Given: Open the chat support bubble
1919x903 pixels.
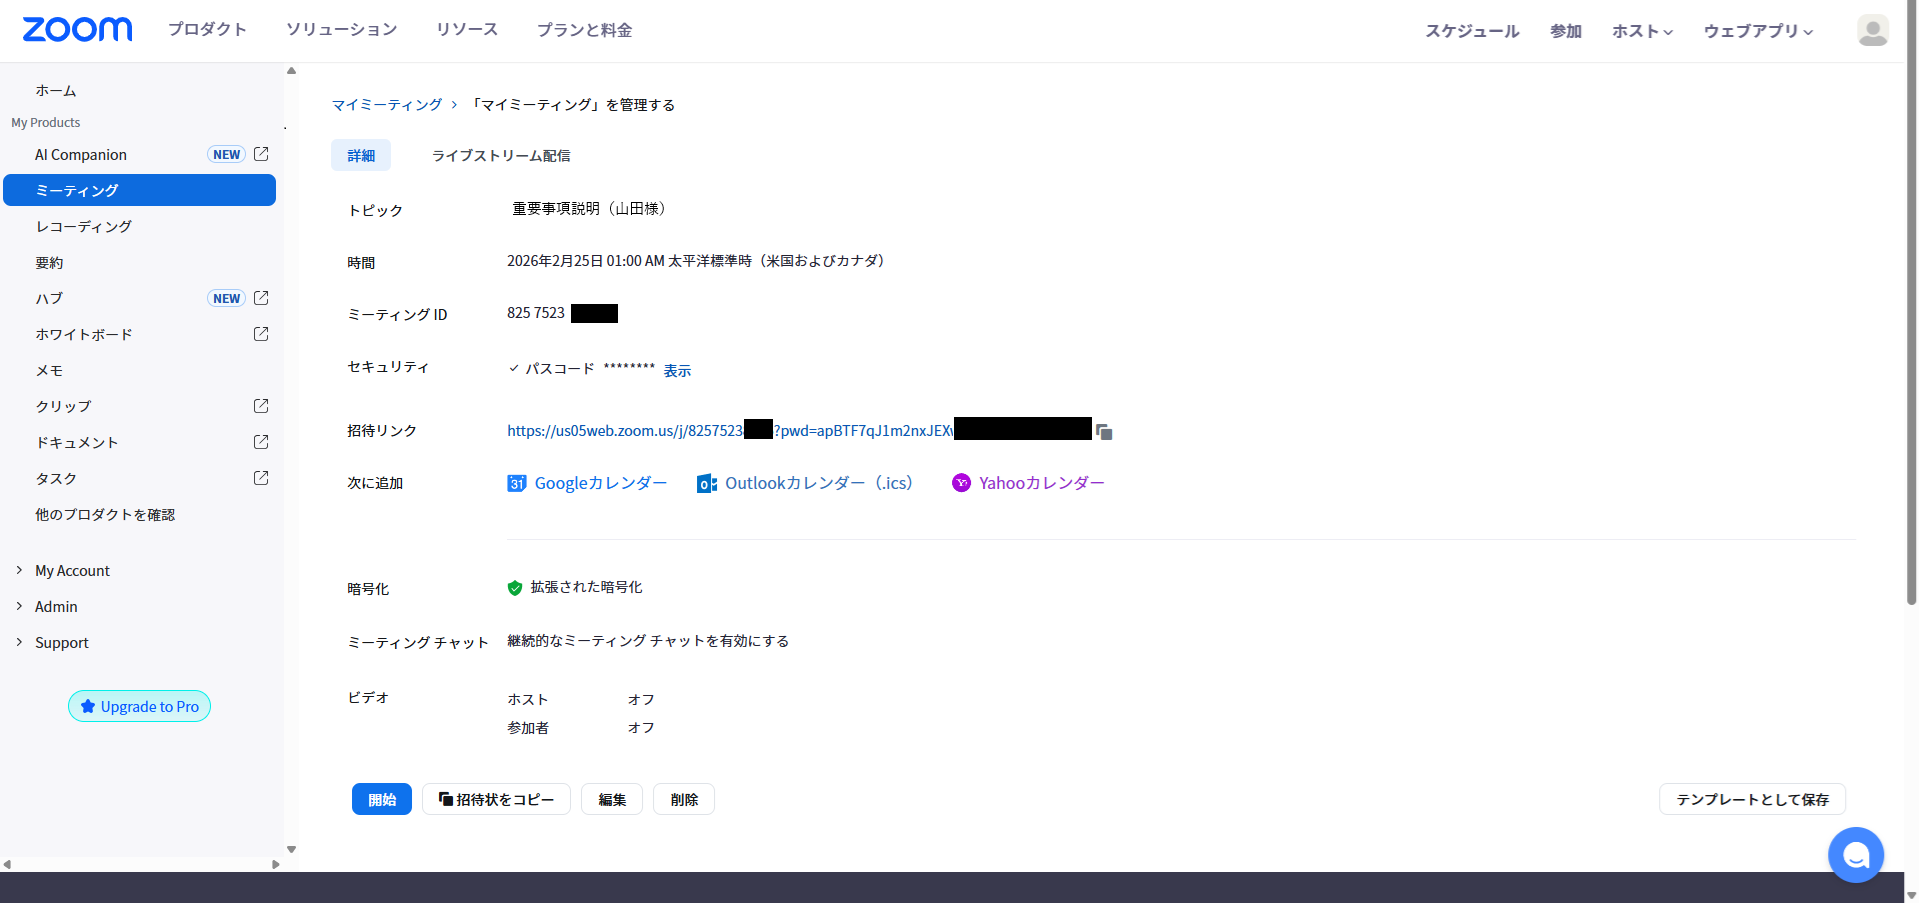Looking at the screenshot, I should pyautogui.click(x=1855, y=855).
